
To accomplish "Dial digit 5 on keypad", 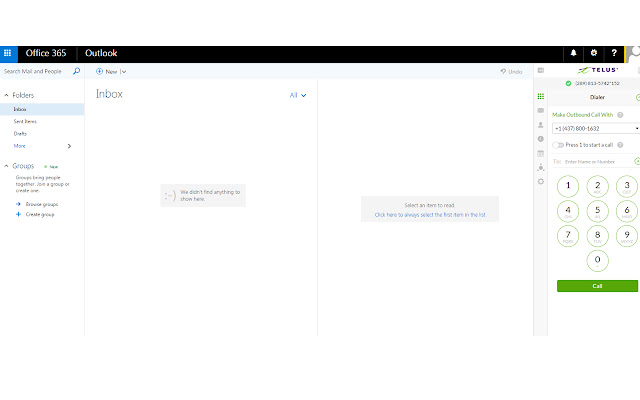I will (x=598, y=211).
